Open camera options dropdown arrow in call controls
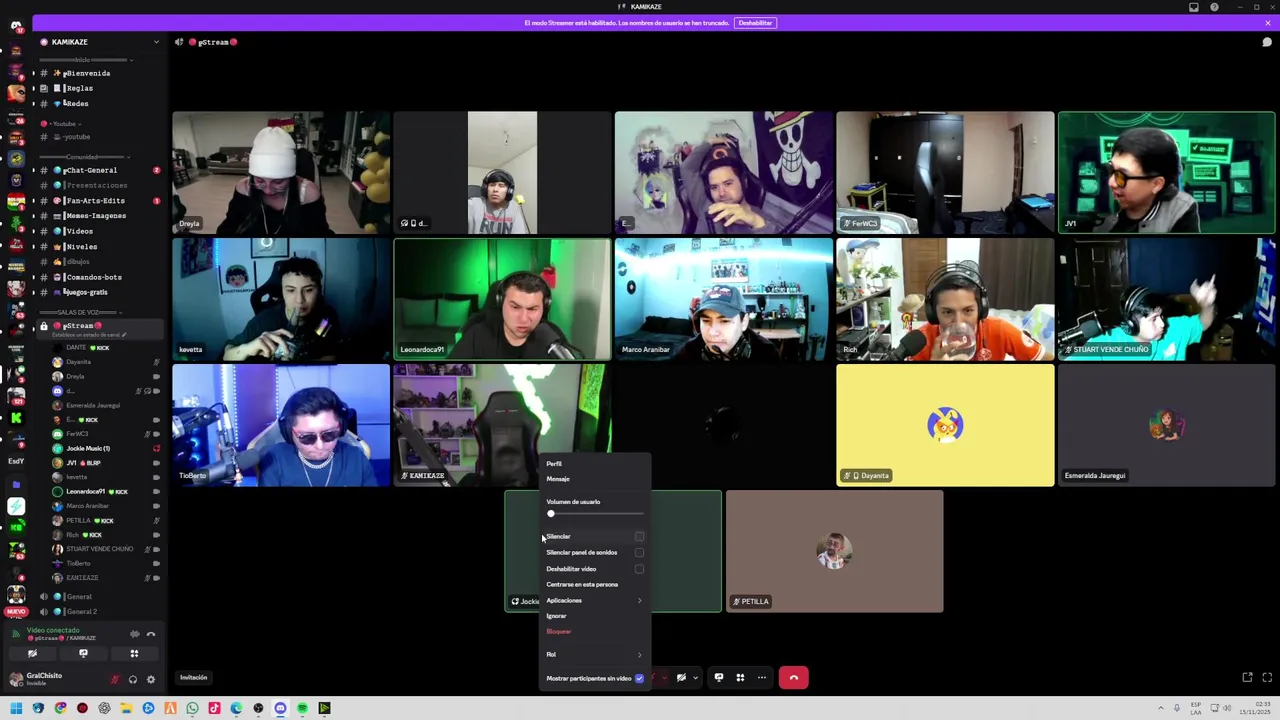 695,678
